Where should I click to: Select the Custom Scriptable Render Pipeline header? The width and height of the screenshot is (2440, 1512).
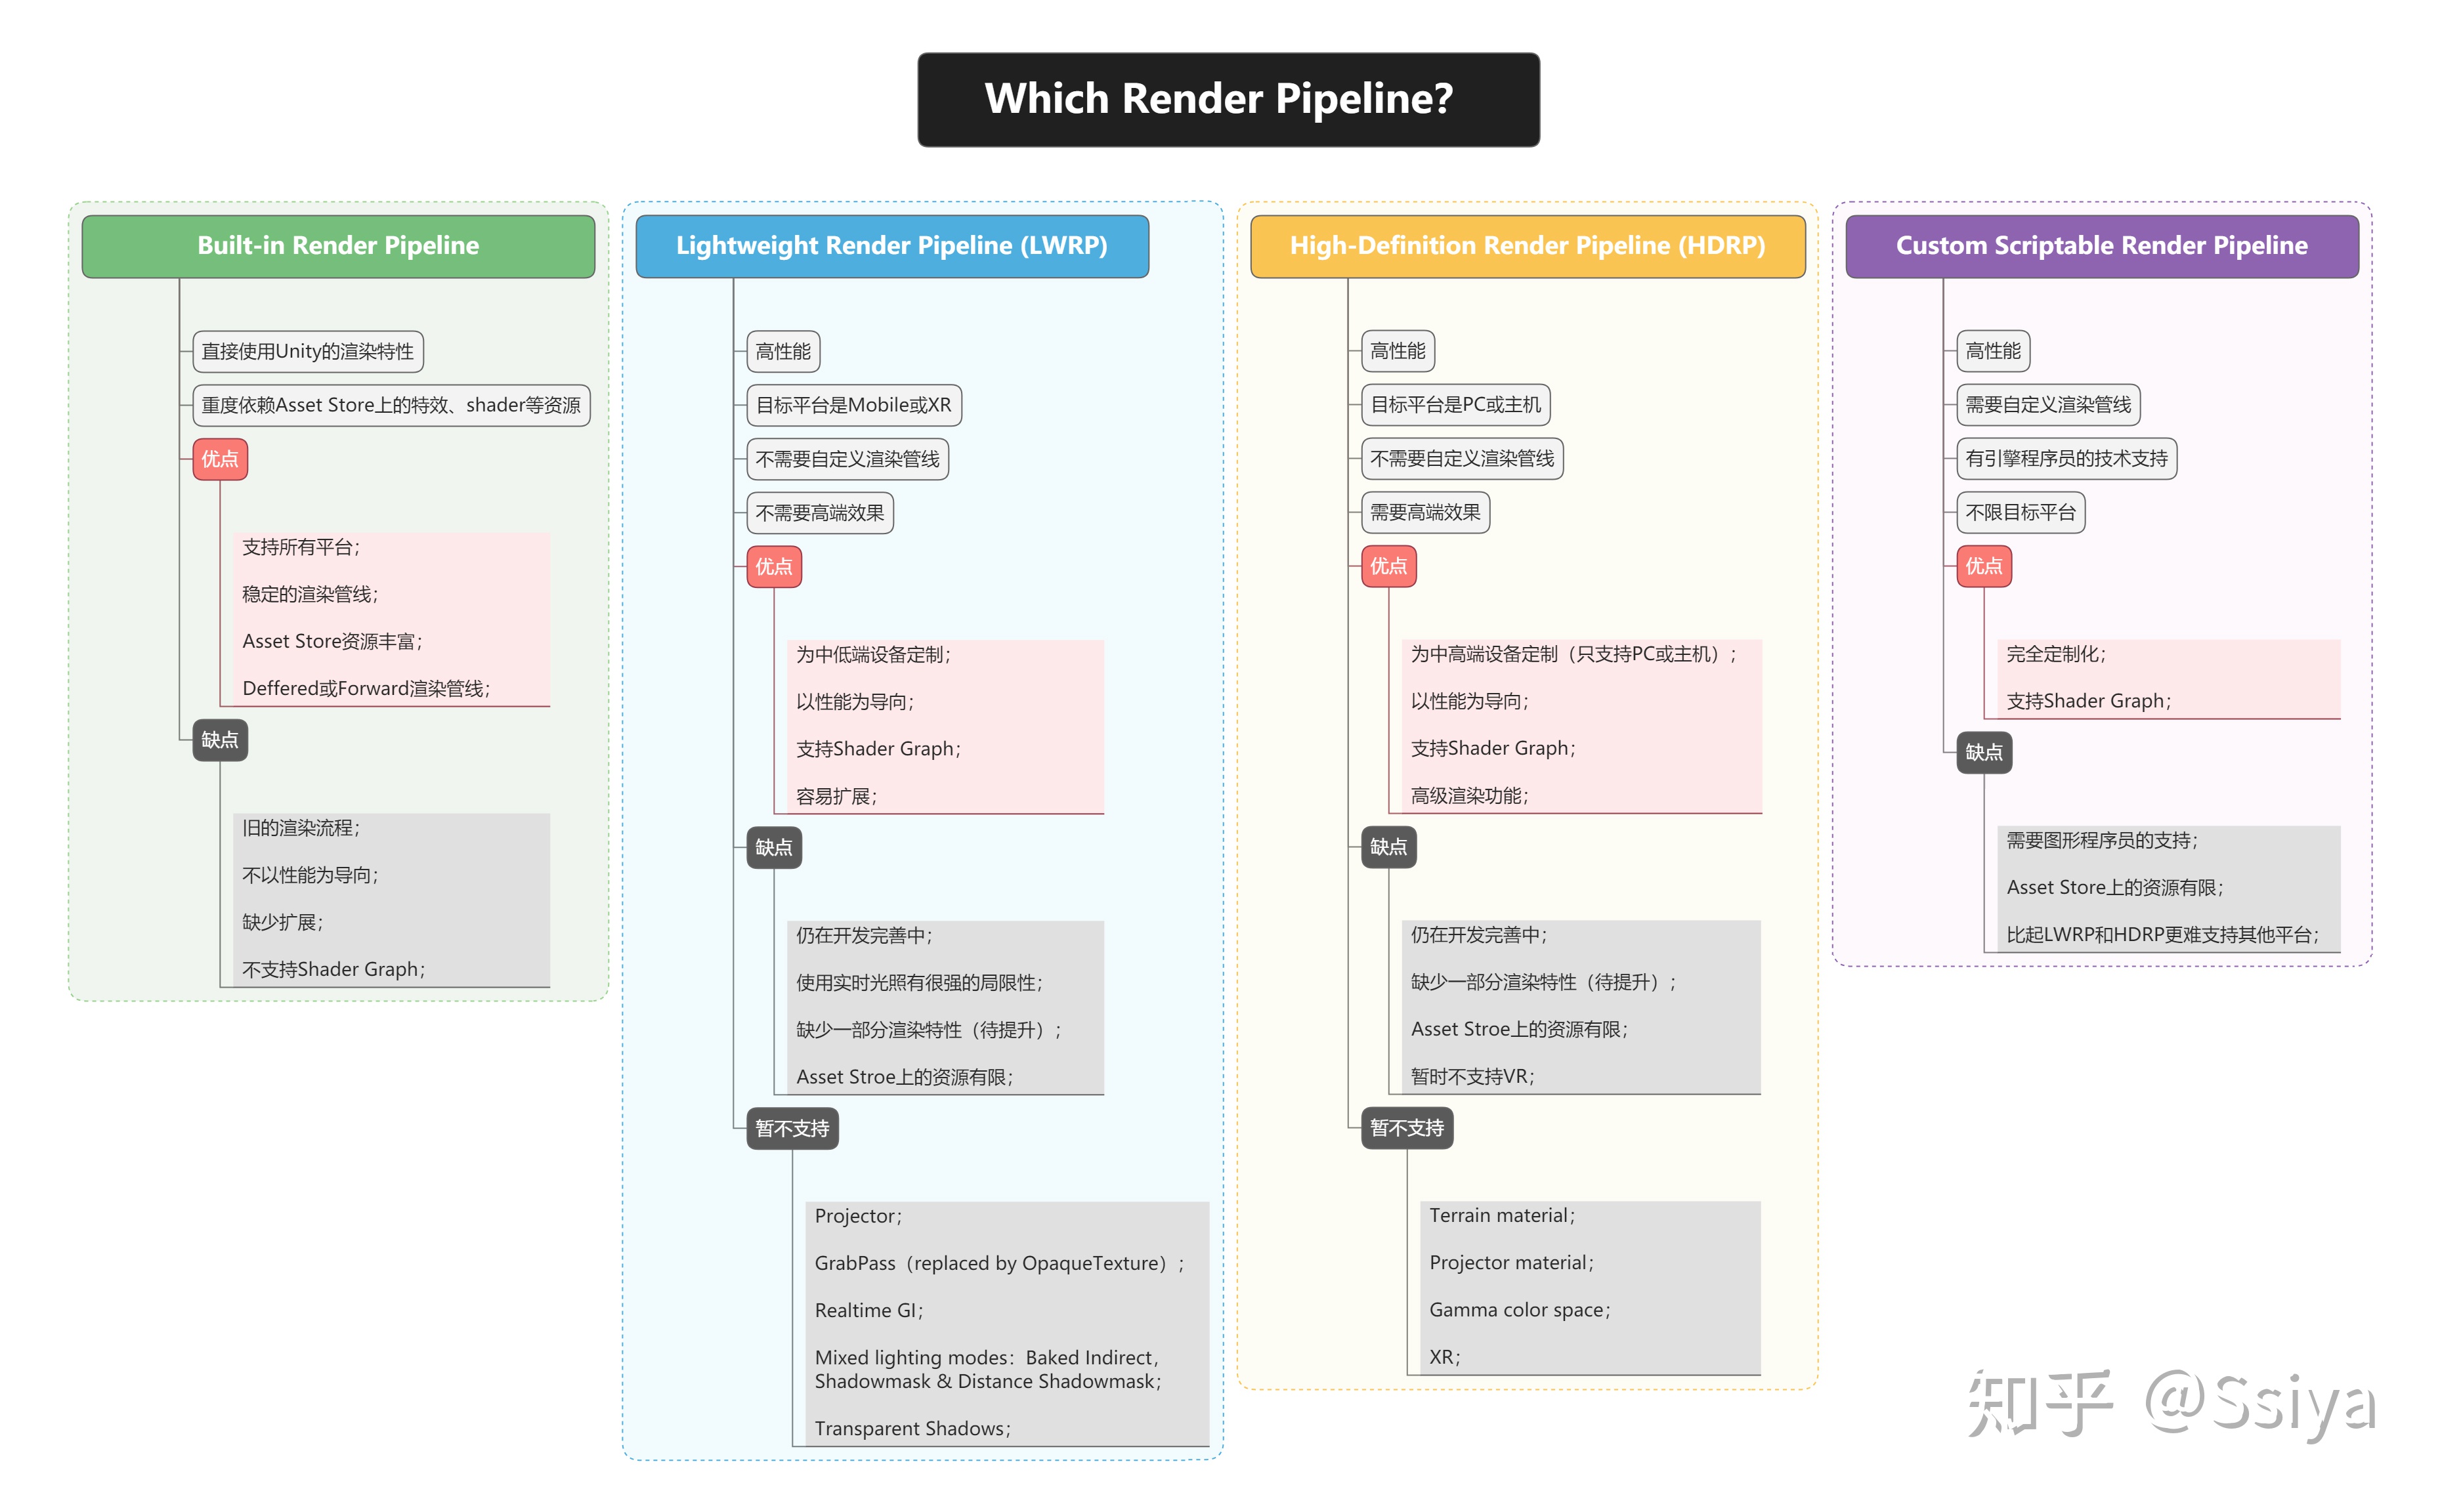tap(2100, 246)
